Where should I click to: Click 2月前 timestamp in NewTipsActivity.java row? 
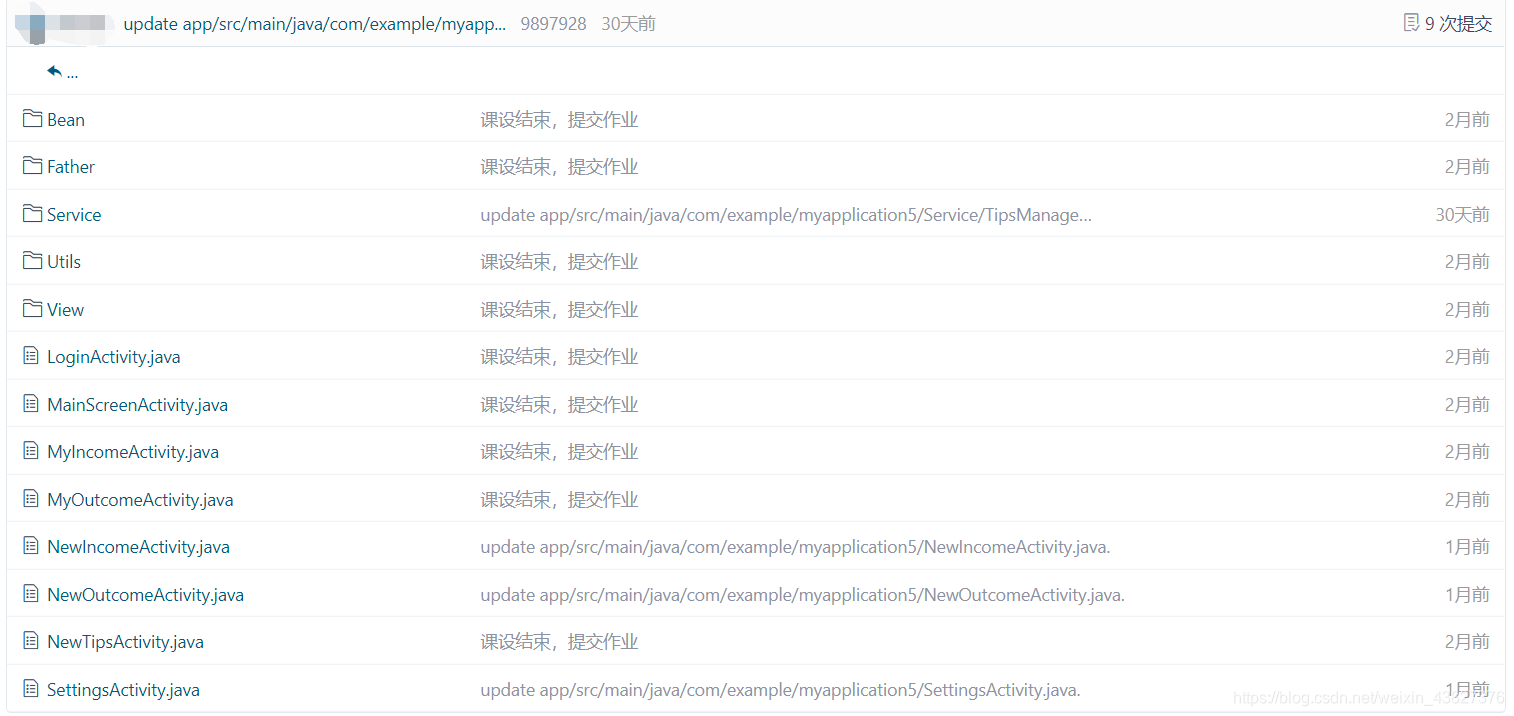coord(1467,642)
